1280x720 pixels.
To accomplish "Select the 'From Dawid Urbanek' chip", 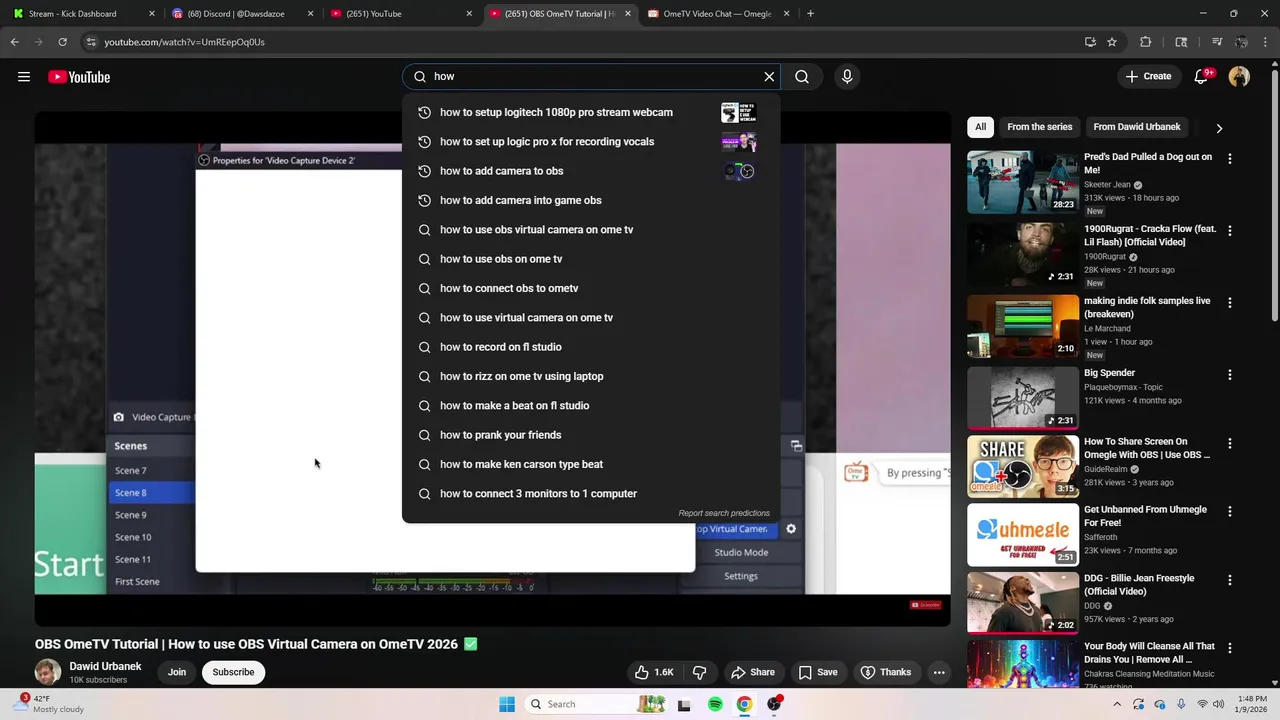I will click(1136, 127).
